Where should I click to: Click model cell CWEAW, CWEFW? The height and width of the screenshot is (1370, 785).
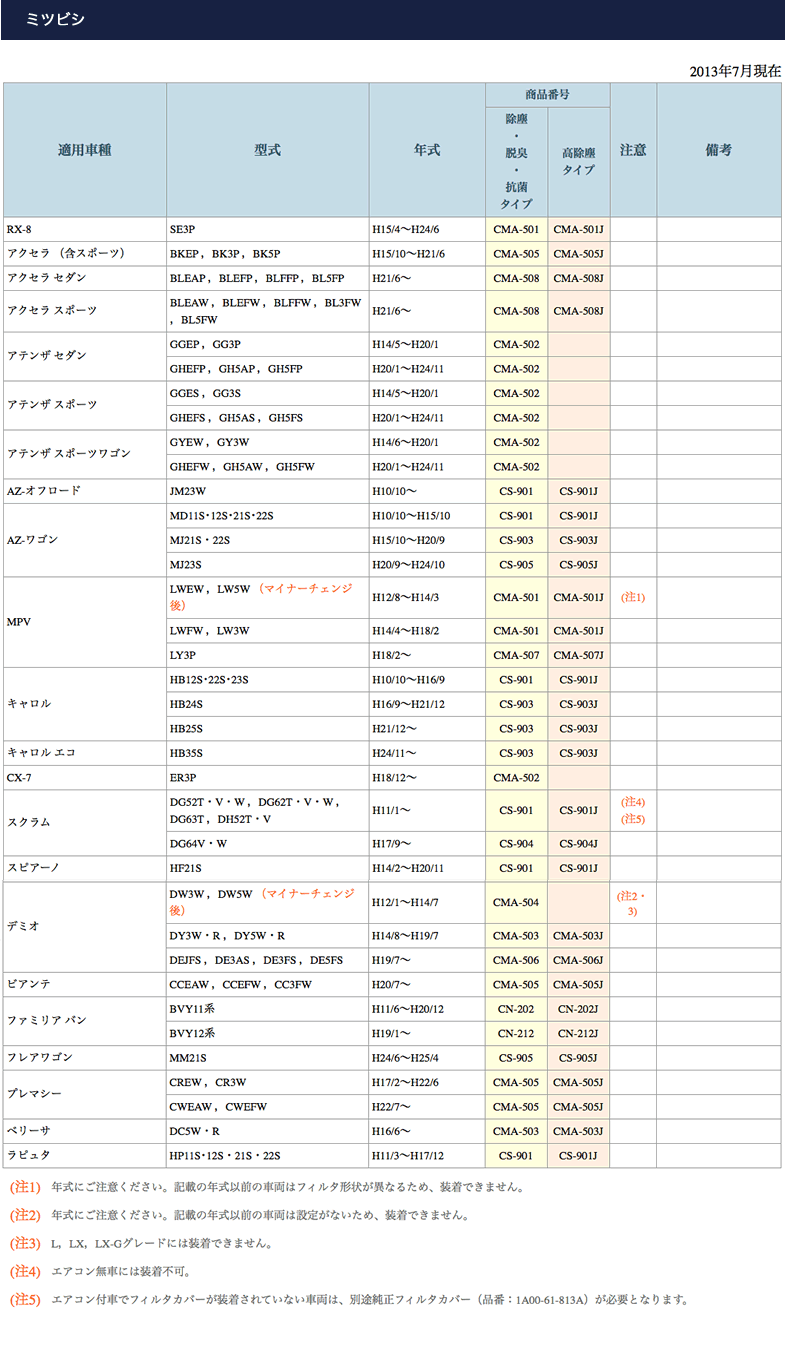[x=268, y=1107]
